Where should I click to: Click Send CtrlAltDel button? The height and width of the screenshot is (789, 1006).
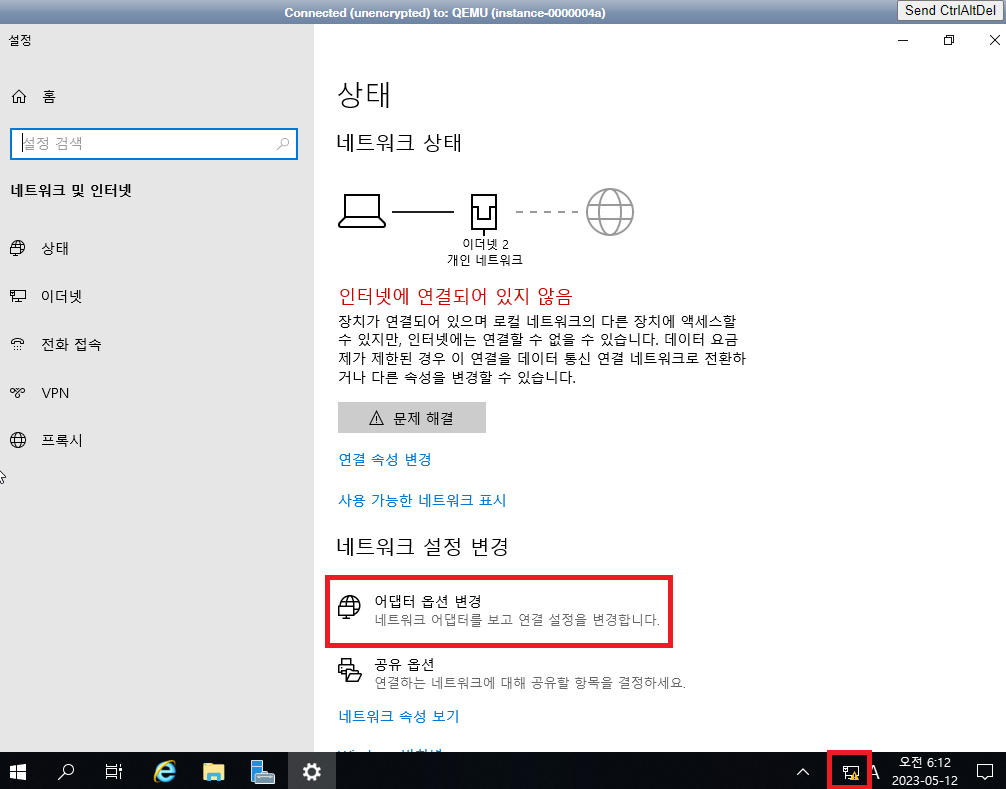(x=950, y=10)
